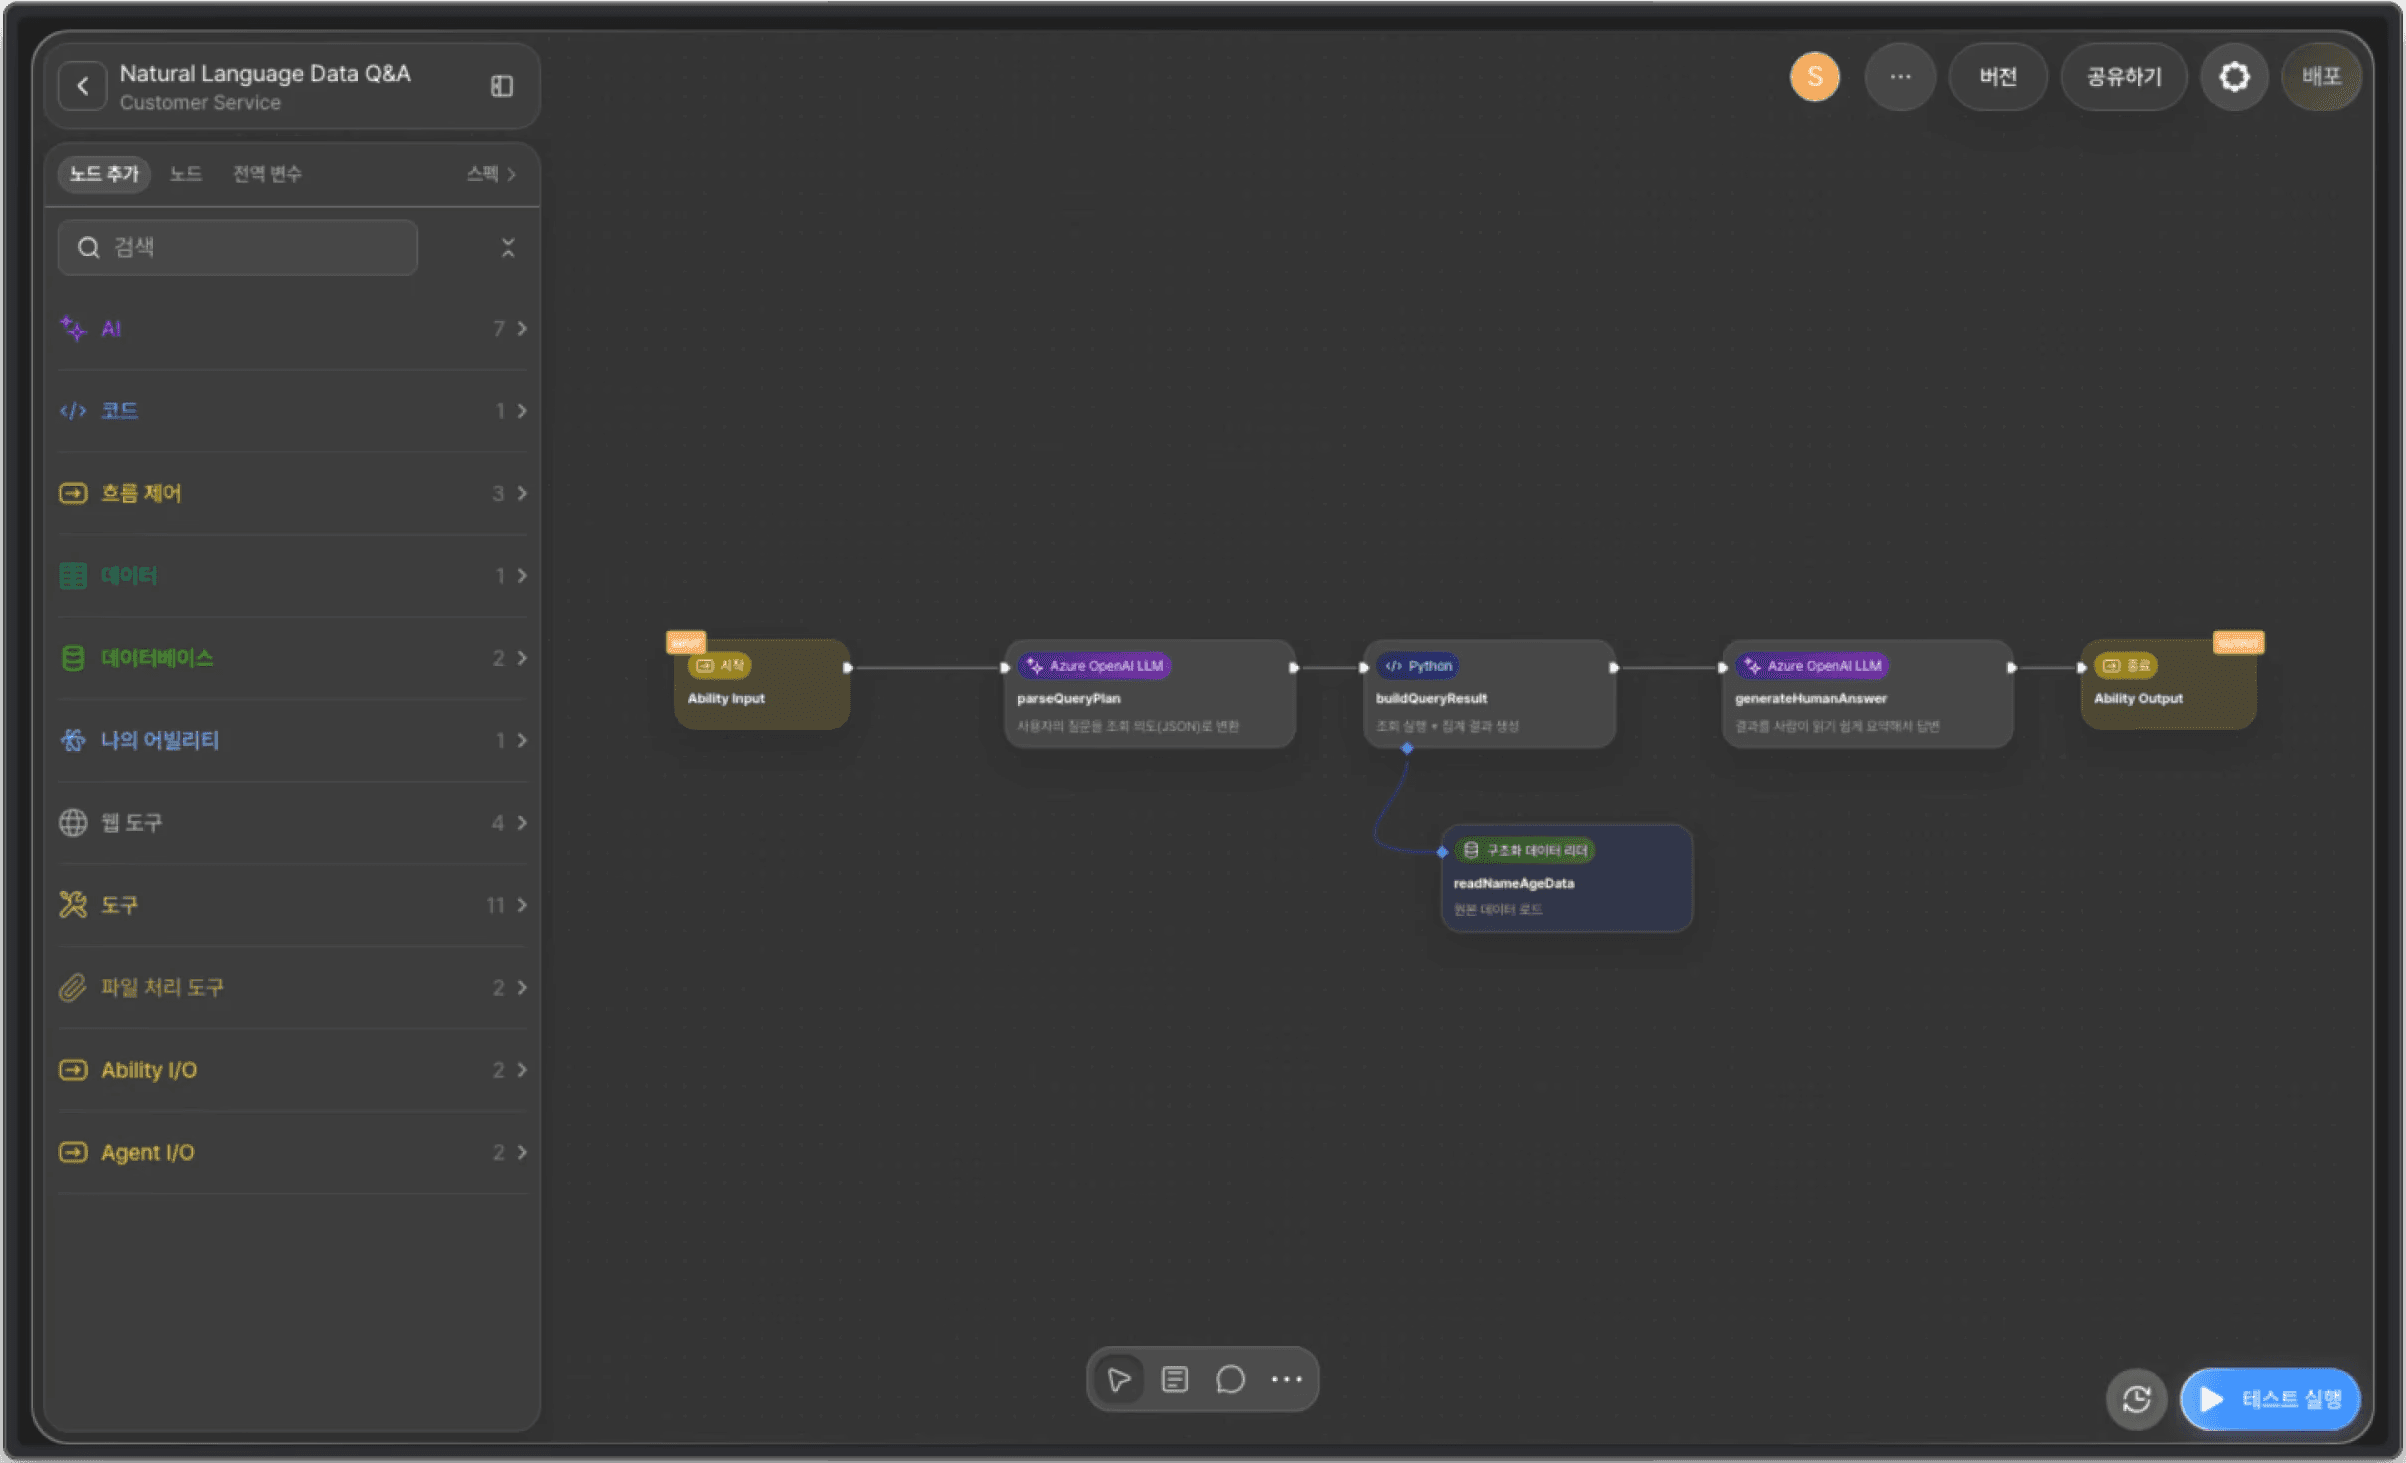Click the 테스트 실행 button
Image resolution: width=2406 pixels, height=1463 pixels.
coord(2271,1399)
